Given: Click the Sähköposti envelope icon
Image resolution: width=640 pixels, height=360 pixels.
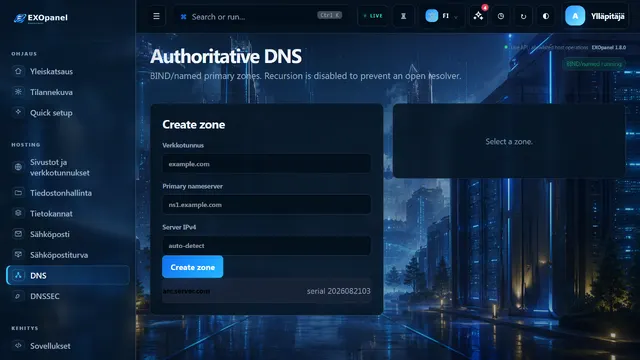Looking at the screenshot, I should tap(18, 234).
